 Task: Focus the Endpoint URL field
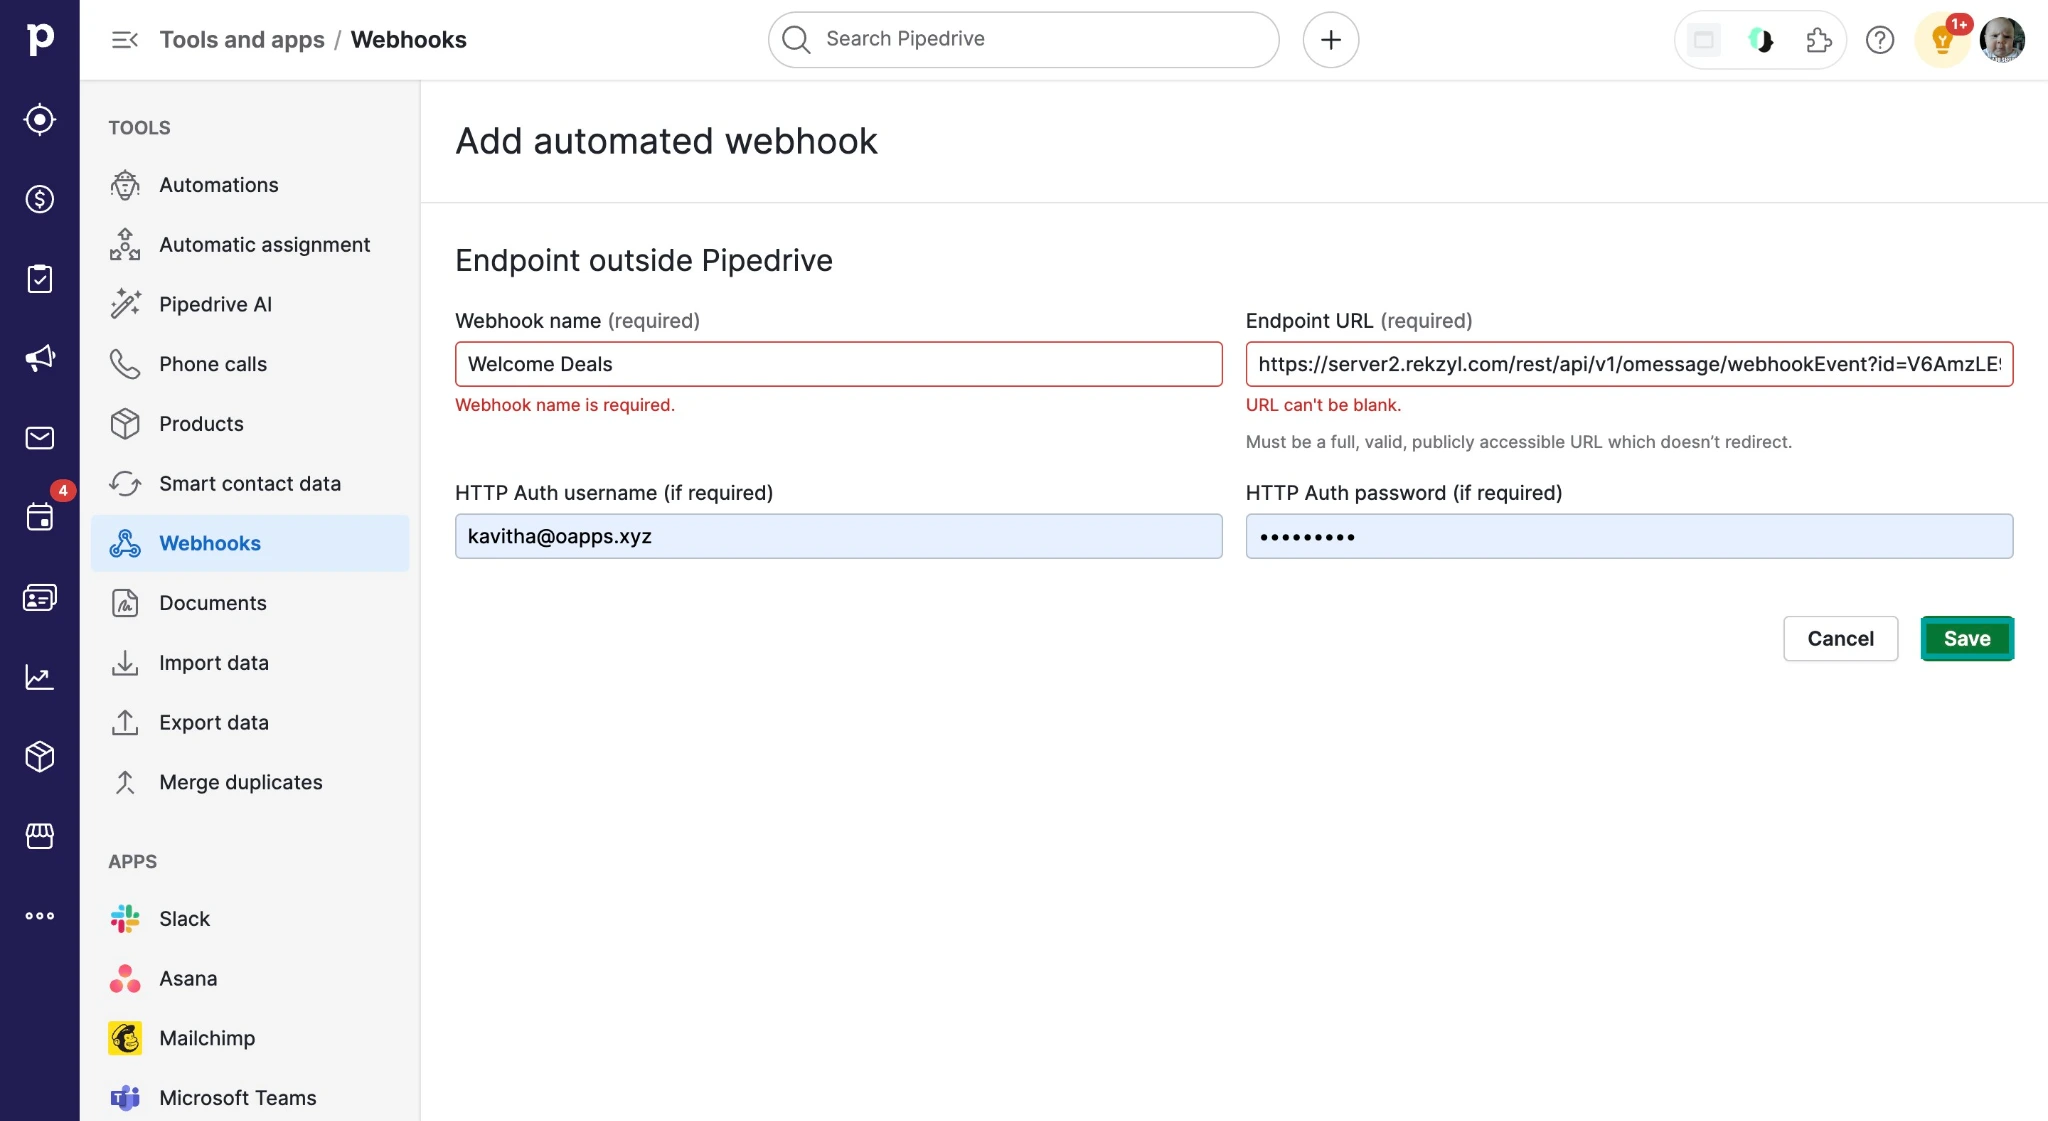[1629, 364]
